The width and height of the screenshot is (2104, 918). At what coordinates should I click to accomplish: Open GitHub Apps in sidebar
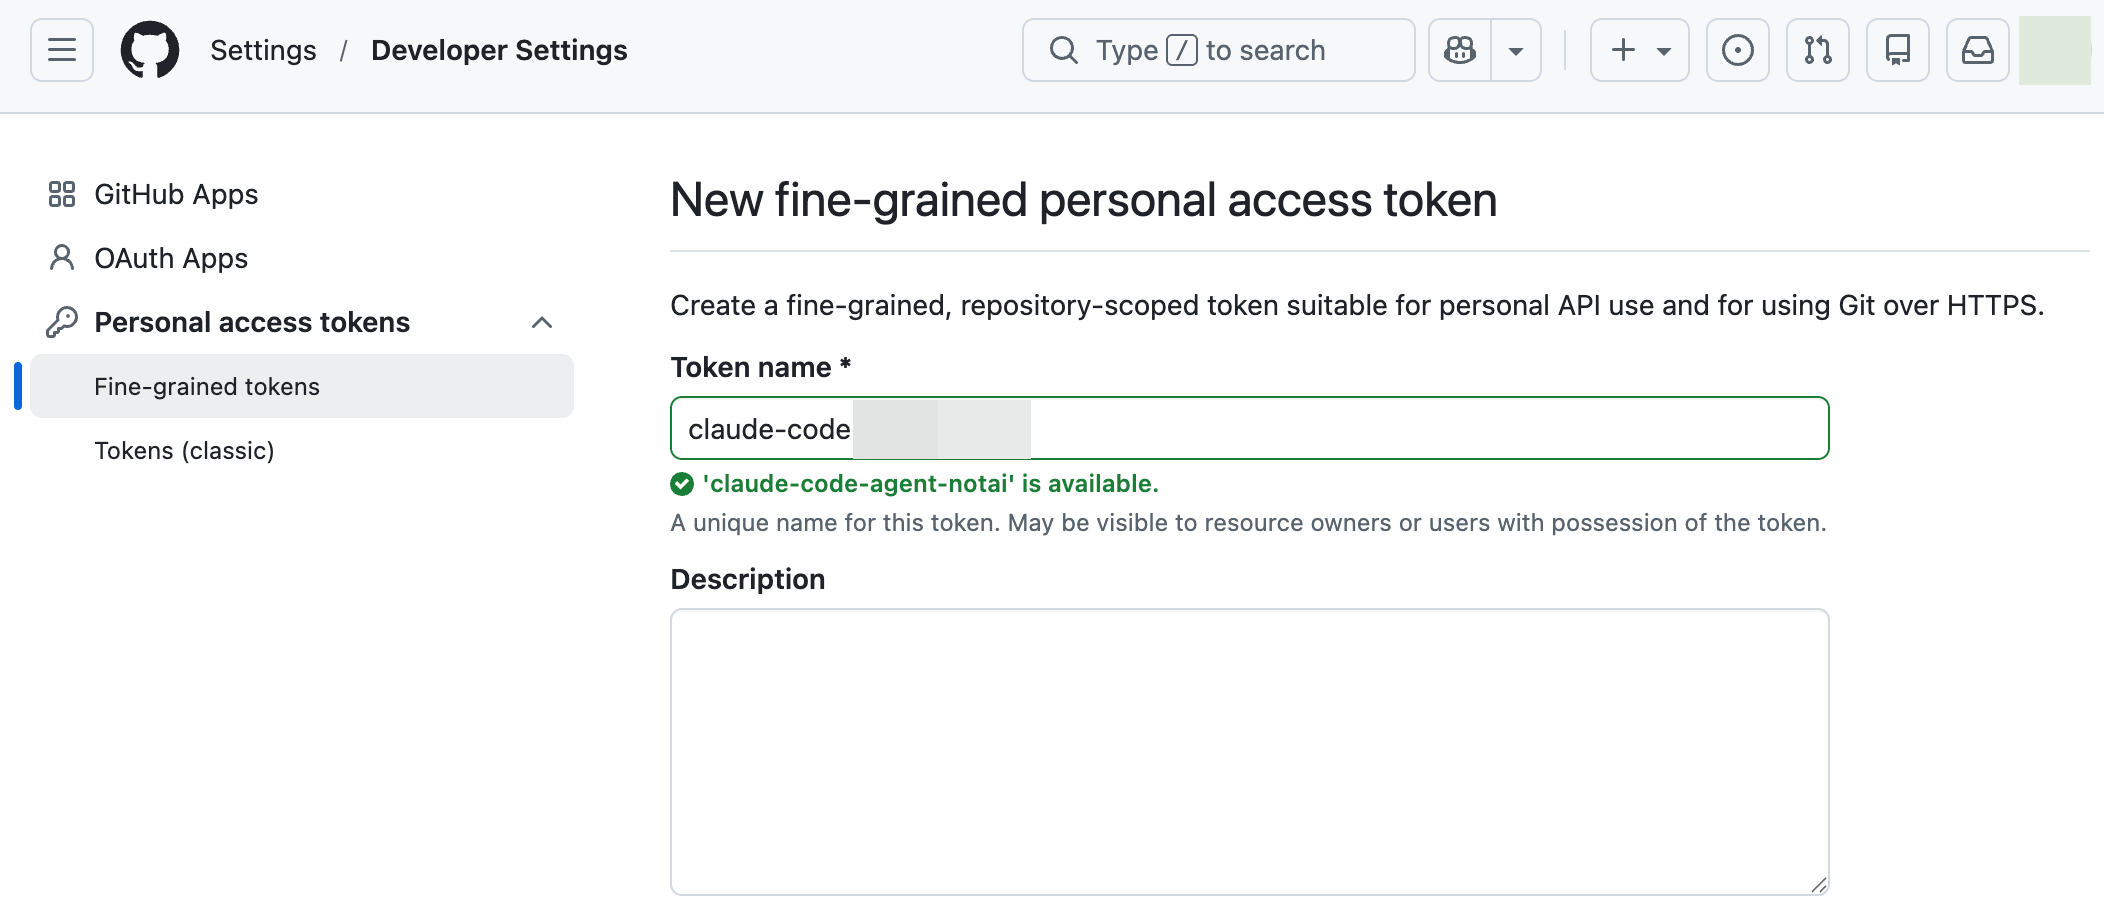coord(176,194)
